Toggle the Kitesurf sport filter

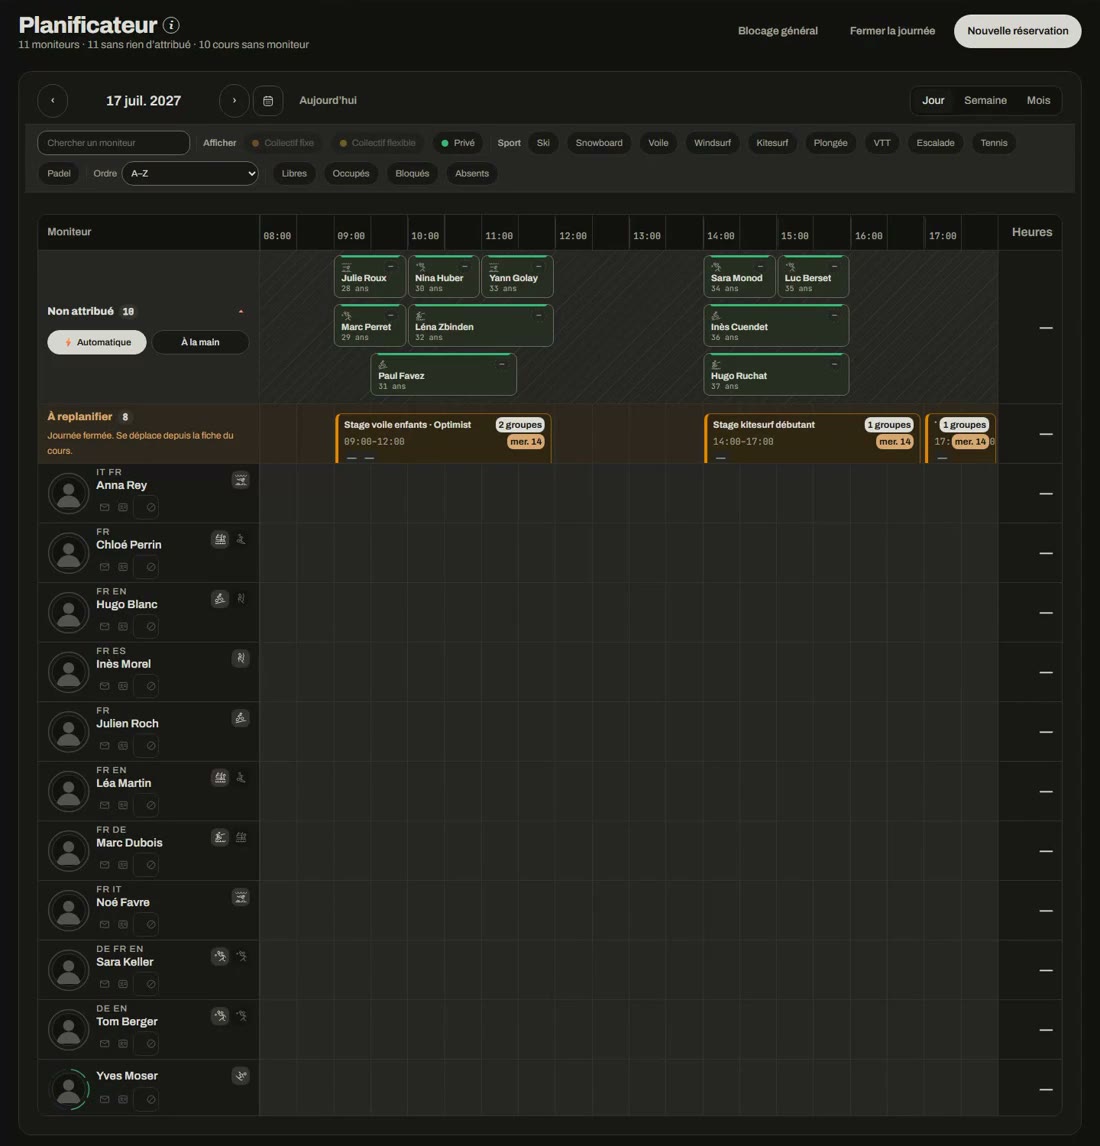tap(772, 143)
